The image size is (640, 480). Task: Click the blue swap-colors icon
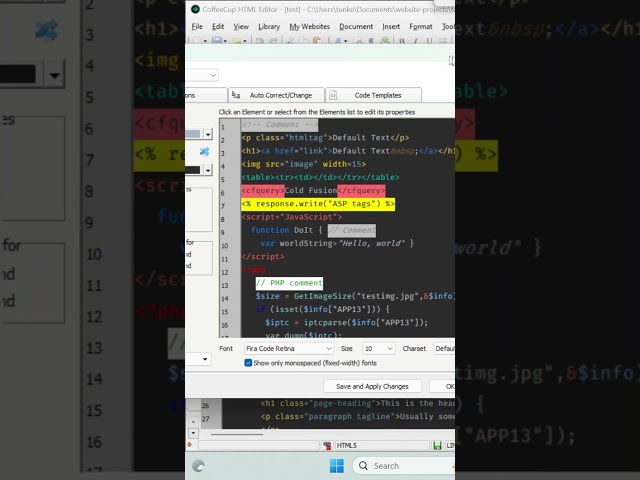click(x=204, y=152)
